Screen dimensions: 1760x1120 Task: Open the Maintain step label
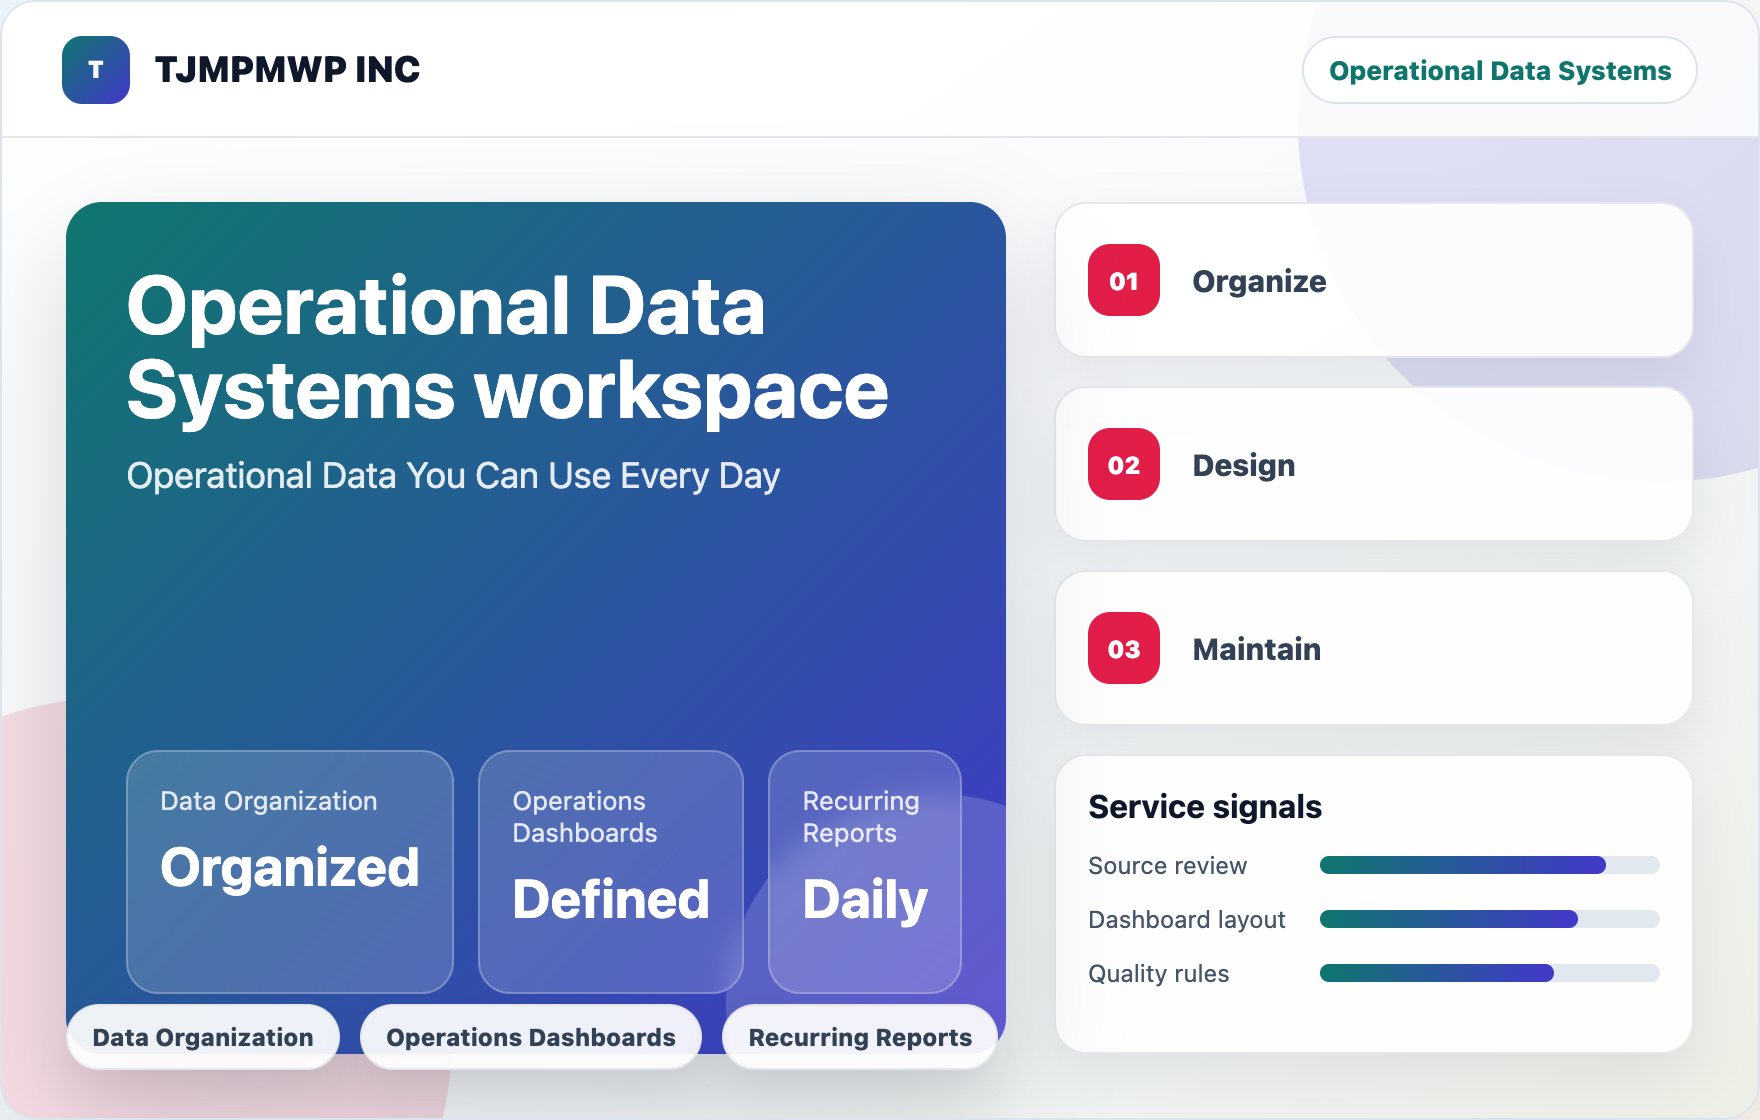tap(1256, 649)
